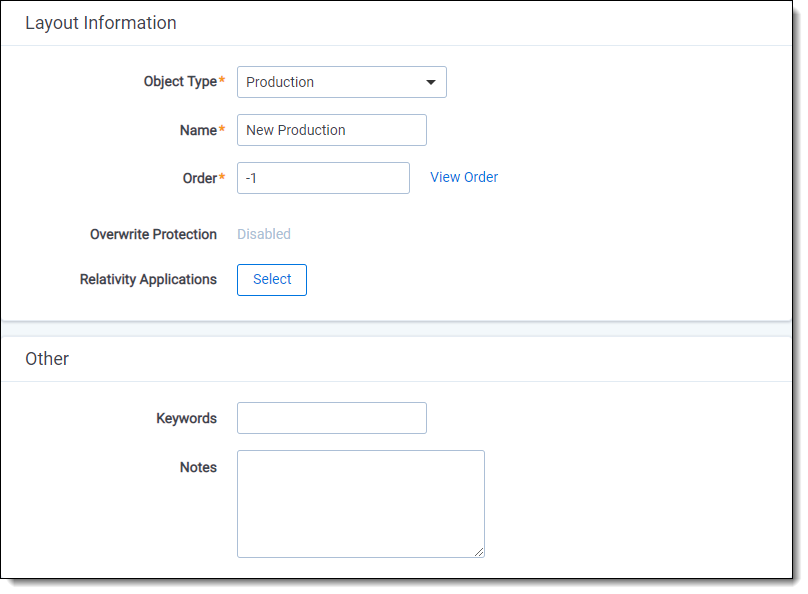Click the Disabled status for Overwrite Protection

(264, 234)
